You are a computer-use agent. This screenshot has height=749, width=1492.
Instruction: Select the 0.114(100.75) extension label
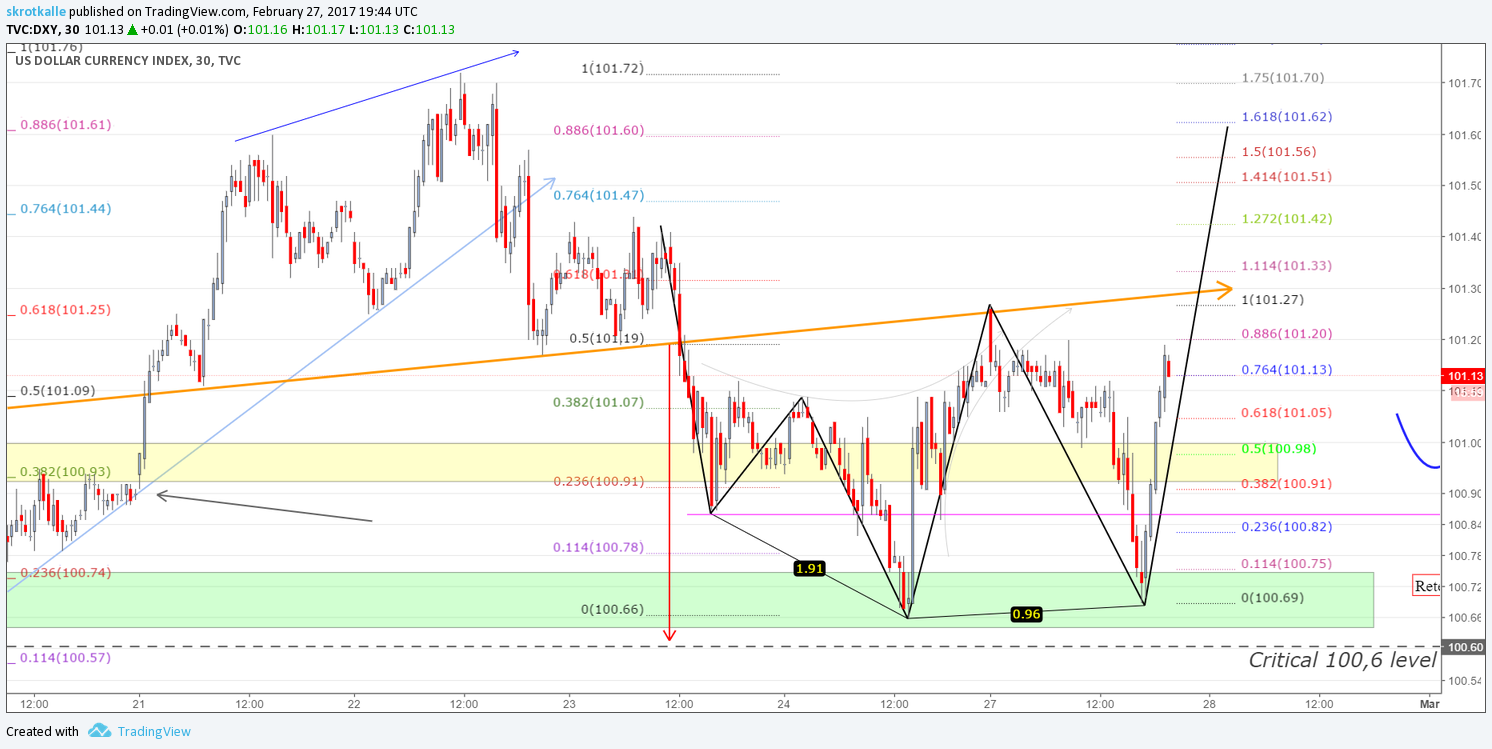1287,564
